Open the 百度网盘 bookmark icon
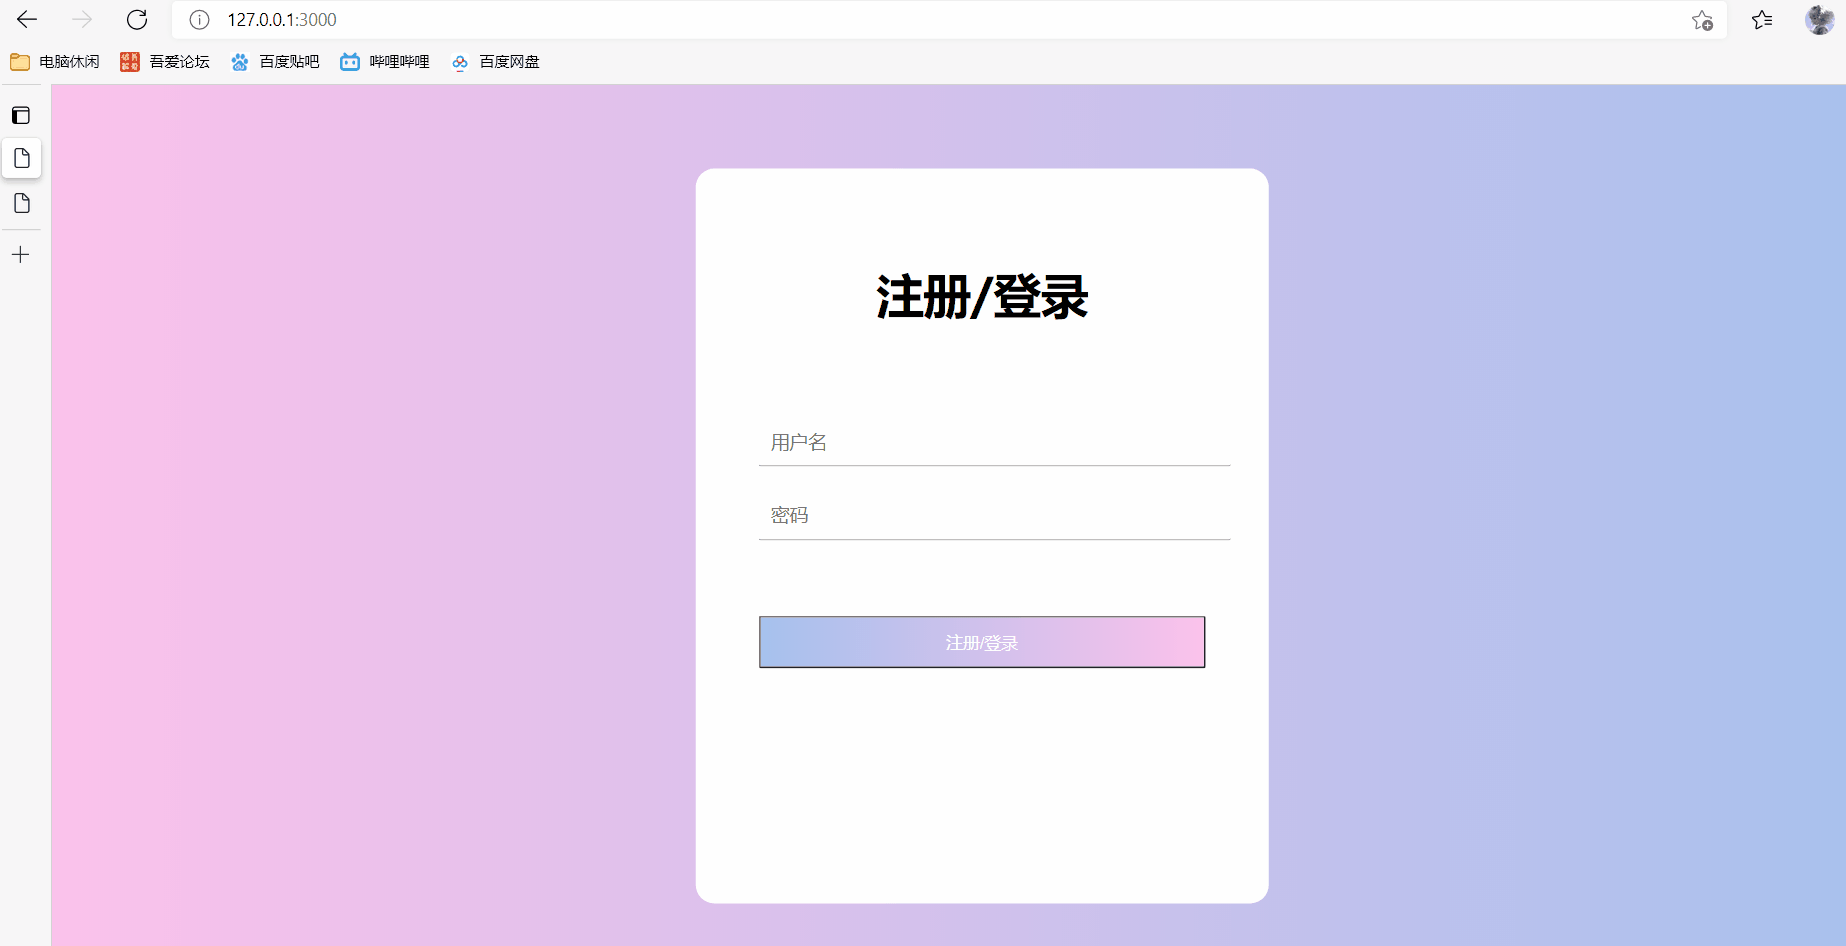The width and height of the screenshot is (1846, 946). click(459, 61)
